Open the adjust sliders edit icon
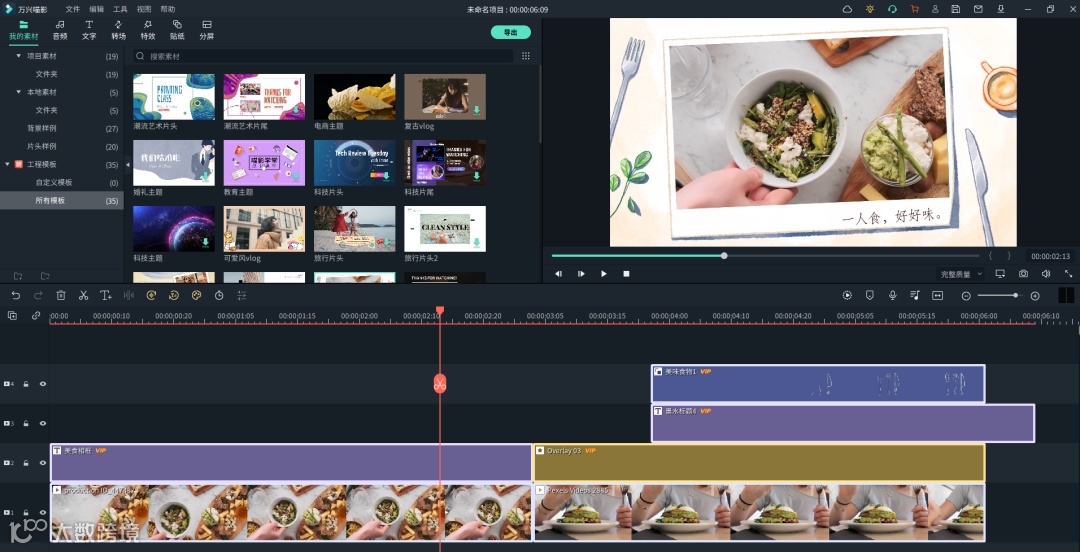The width and height of the screenshot is (1080, 552). tap(242, 295)
